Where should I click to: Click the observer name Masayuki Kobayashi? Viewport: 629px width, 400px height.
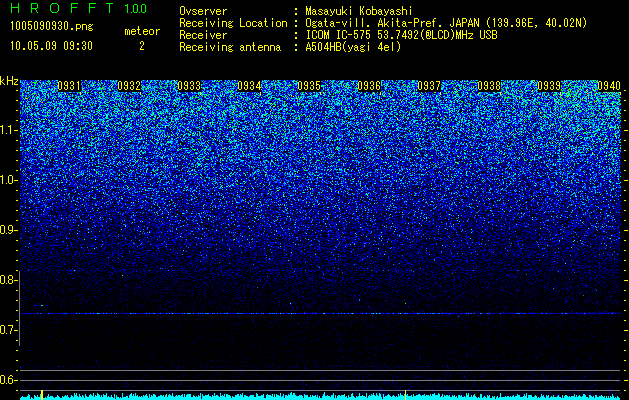click(x=359, y=11)
